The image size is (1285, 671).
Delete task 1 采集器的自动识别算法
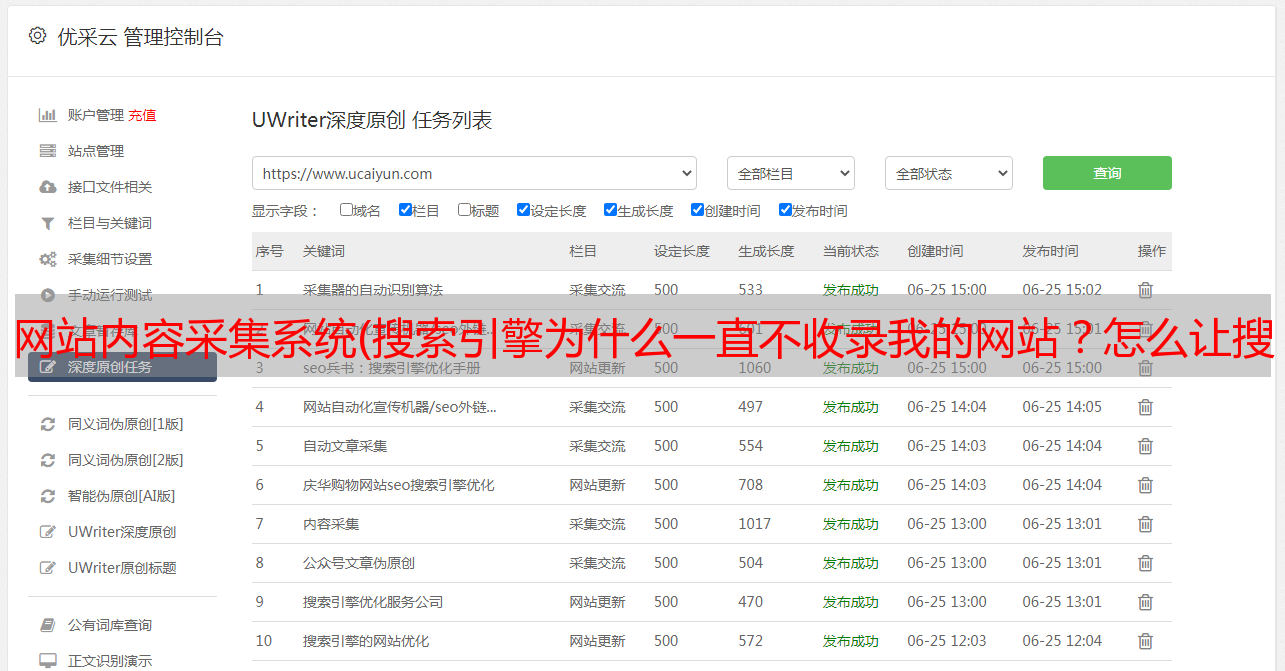(1146, 290)
